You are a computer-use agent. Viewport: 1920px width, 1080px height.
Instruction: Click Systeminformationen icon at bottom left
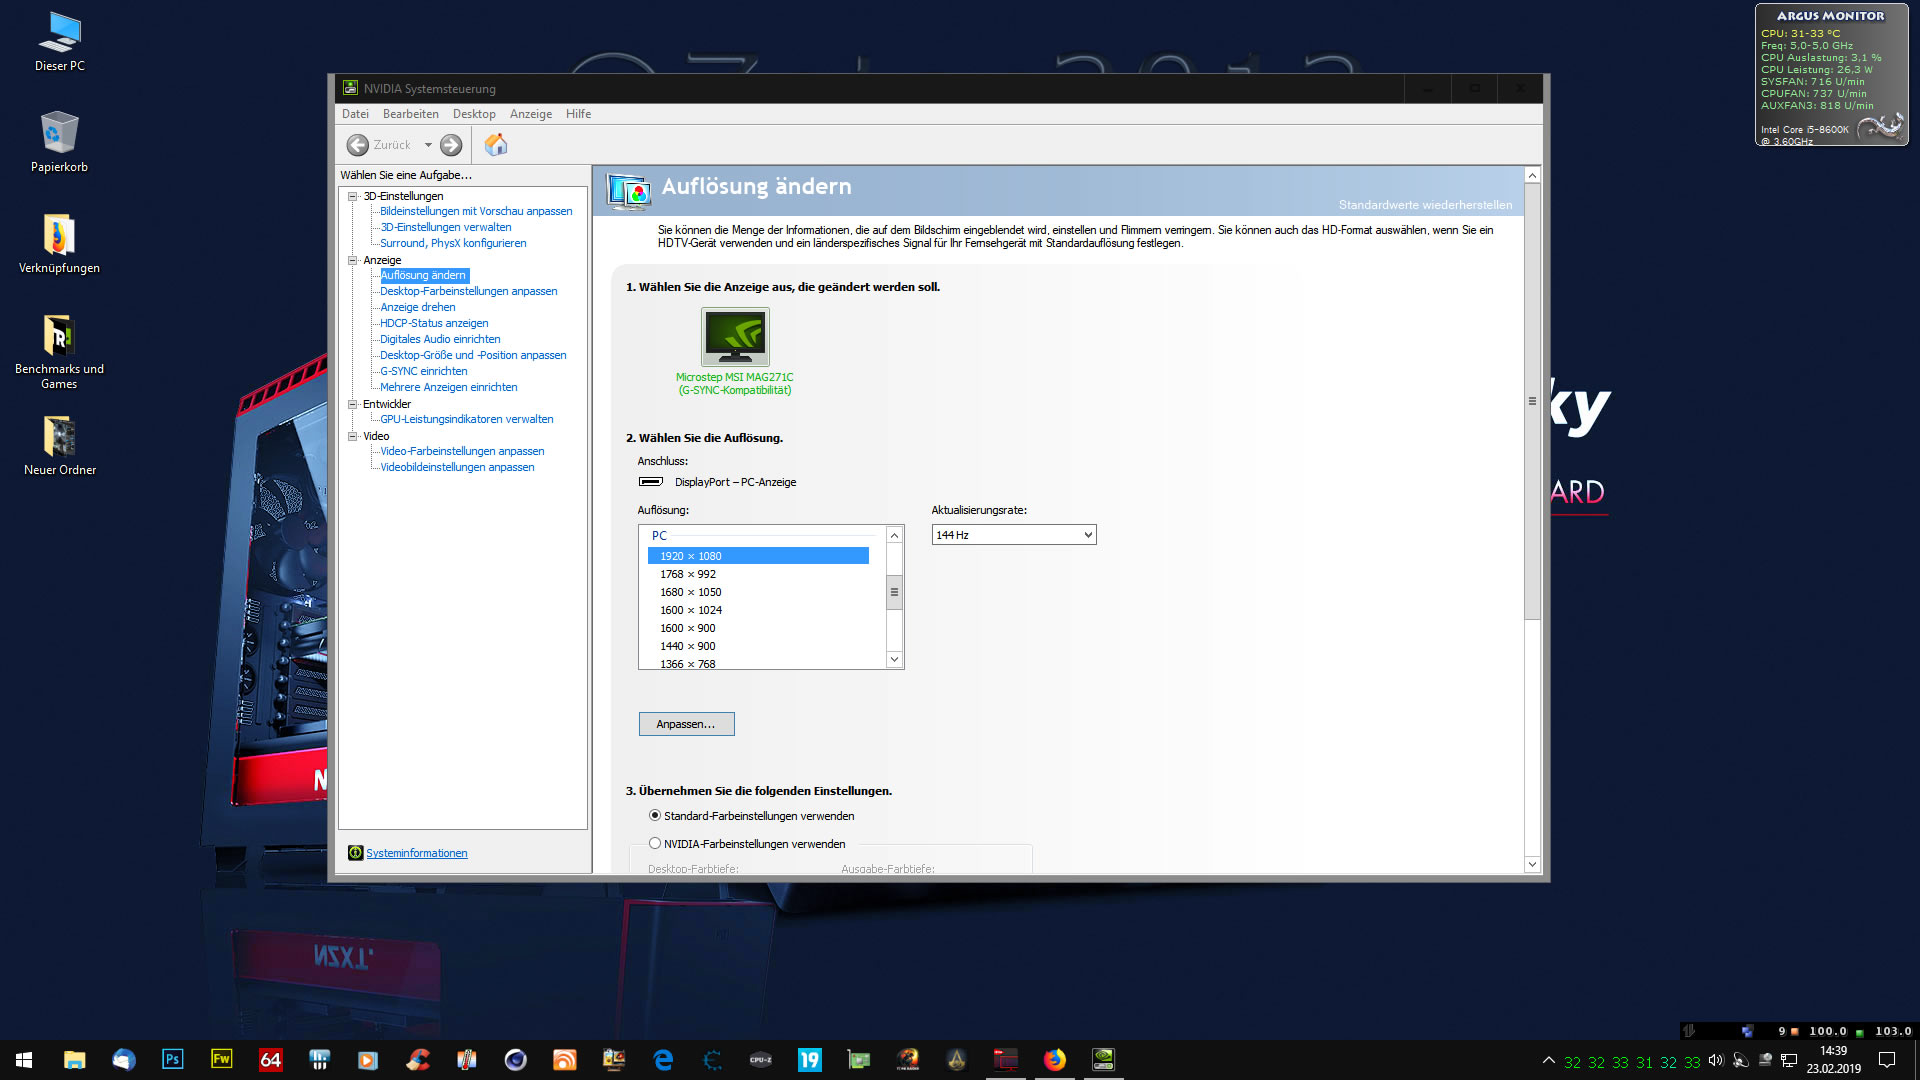tap(355, 853)
